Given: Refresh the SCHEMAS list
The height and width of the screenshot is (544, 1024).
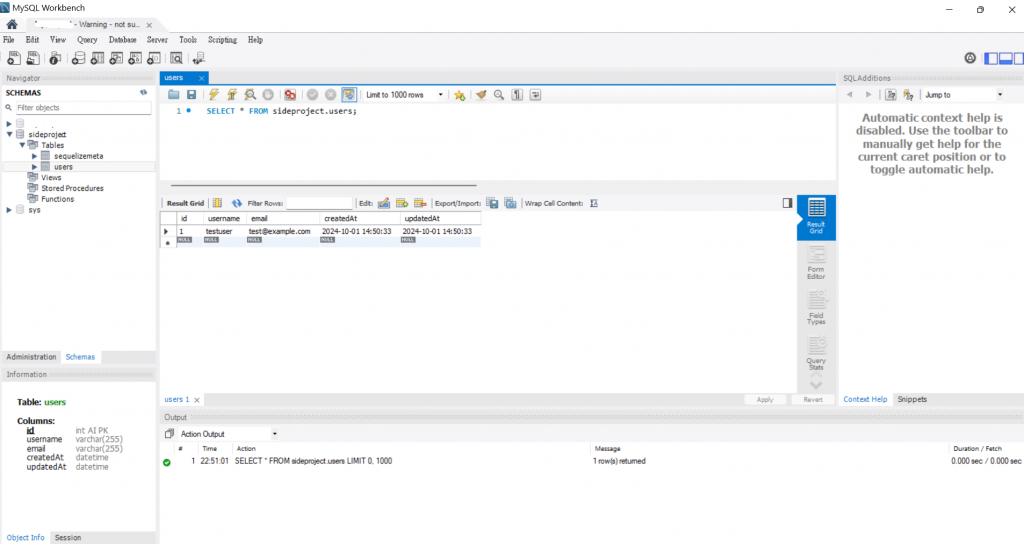Looking at the screenshot, I should [144, 93].
